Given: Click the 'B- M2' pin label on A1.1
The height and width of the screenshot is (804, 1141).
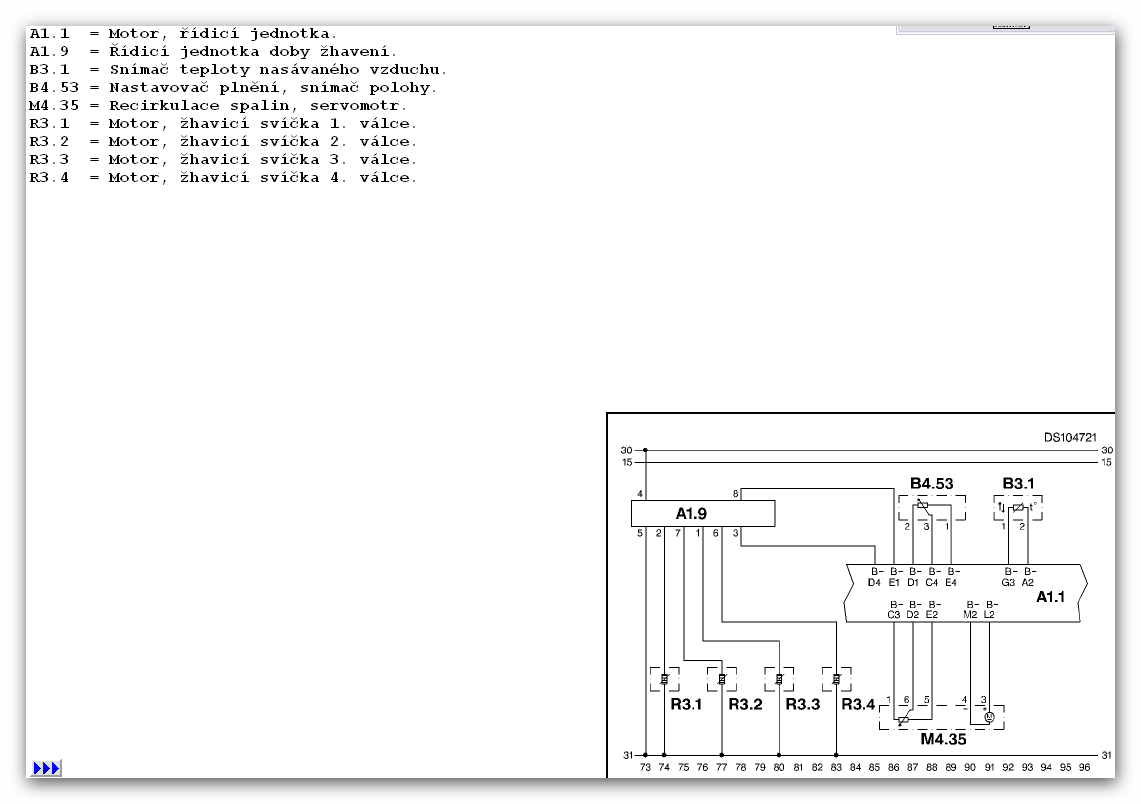Looking at the screenshot, I should point(971,610).
